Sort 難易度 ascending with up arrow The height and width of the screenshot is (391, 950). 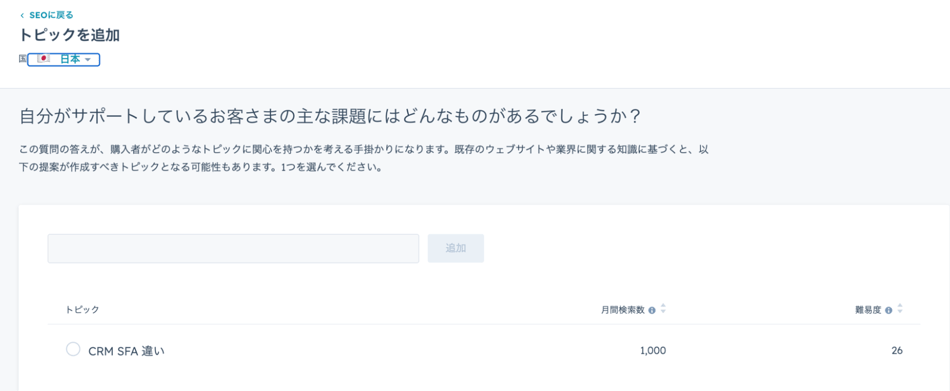[900, 306]
